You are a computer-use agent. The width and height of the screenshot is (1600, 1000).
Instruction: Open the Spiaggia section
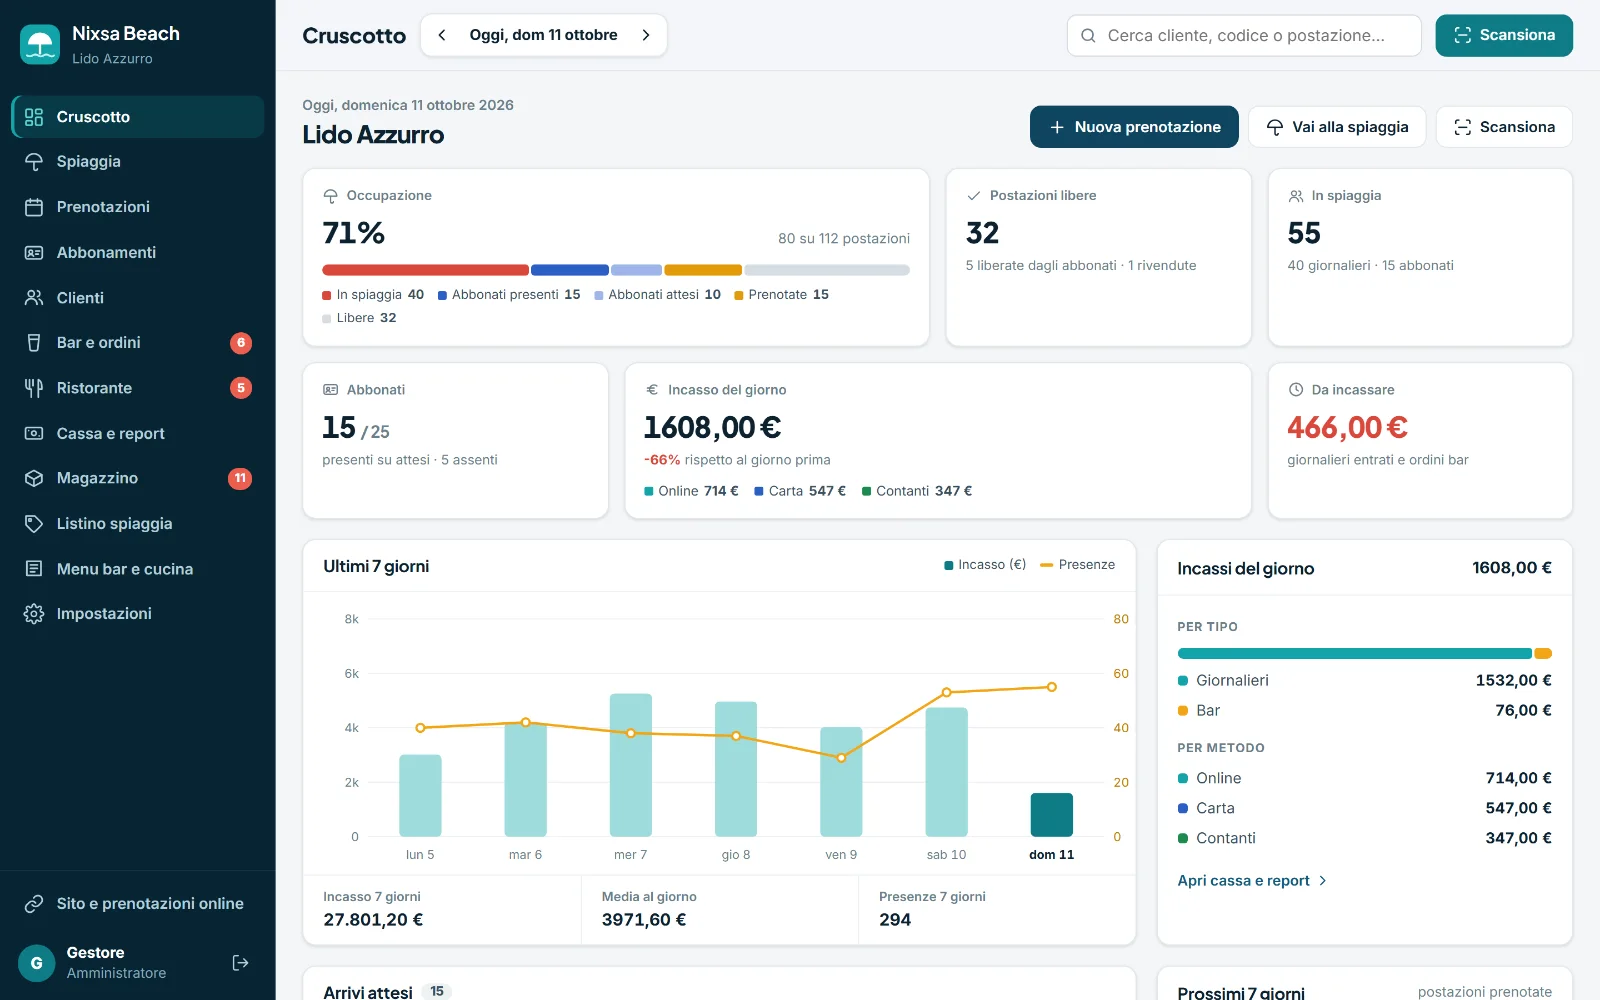138,162
